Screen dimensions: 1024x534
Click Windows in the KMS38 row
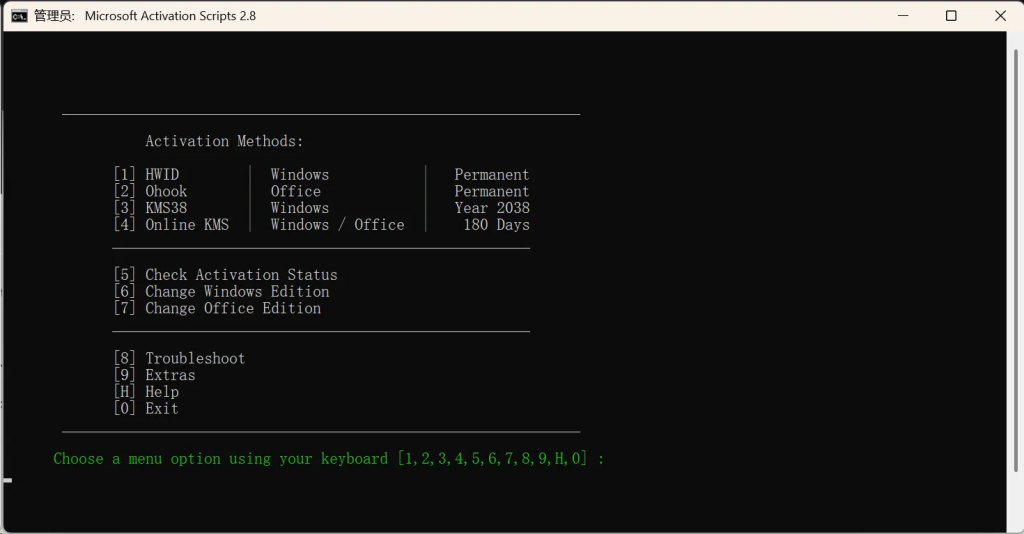[300, 208]
